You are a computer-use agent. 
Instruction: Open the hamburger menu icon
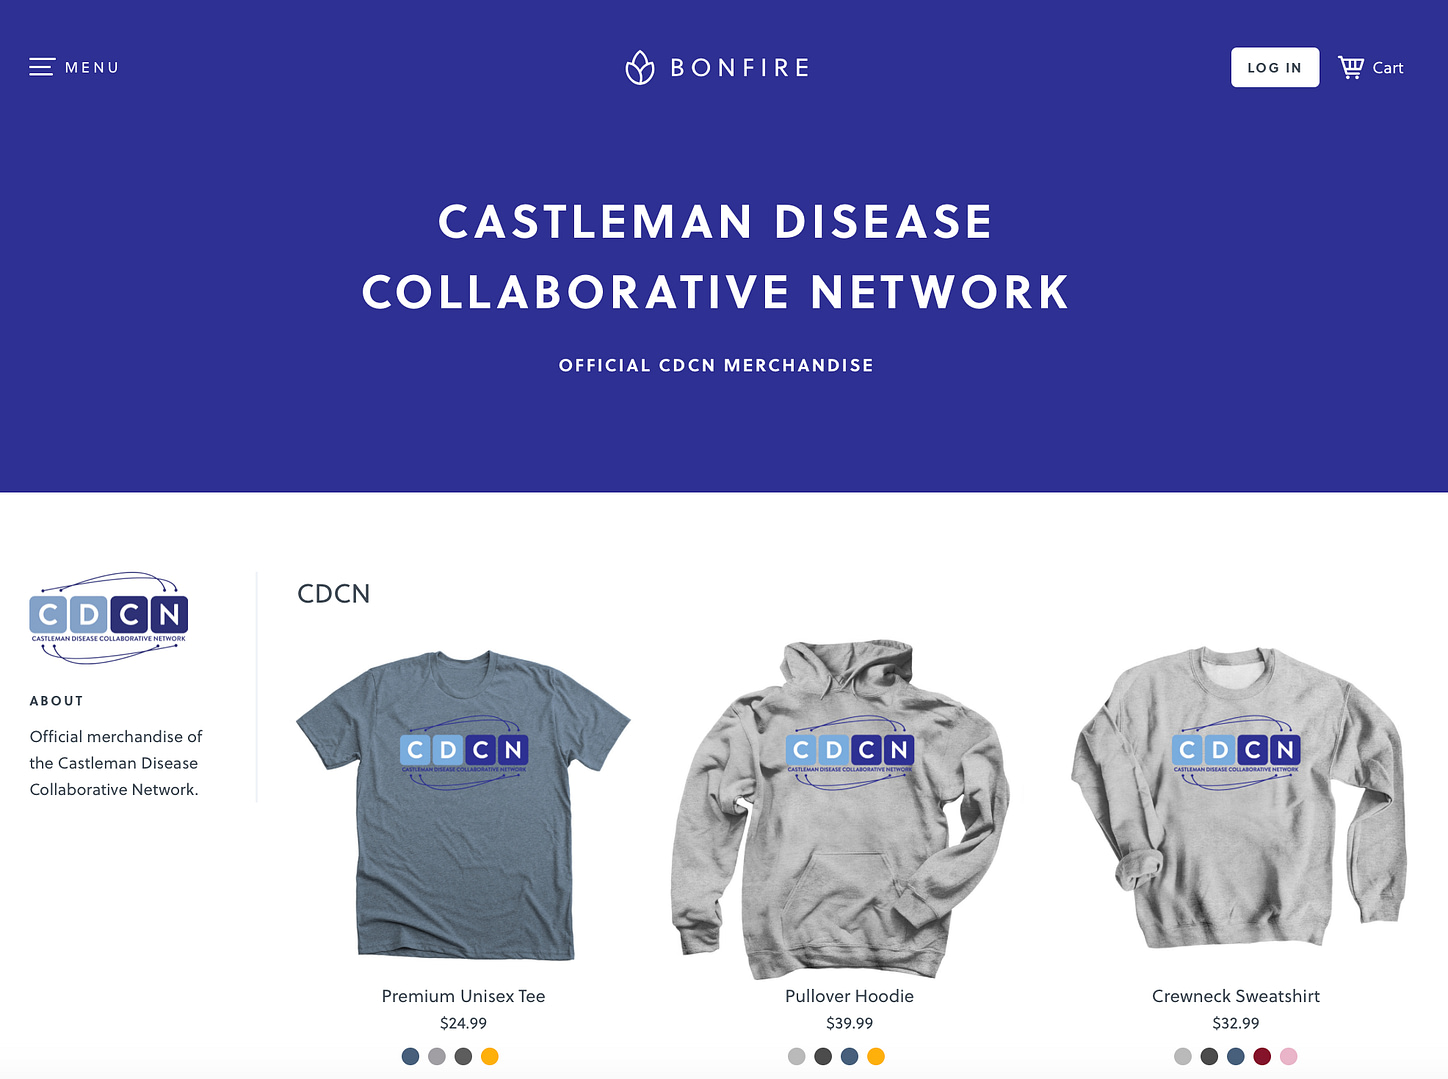(41, 67)
